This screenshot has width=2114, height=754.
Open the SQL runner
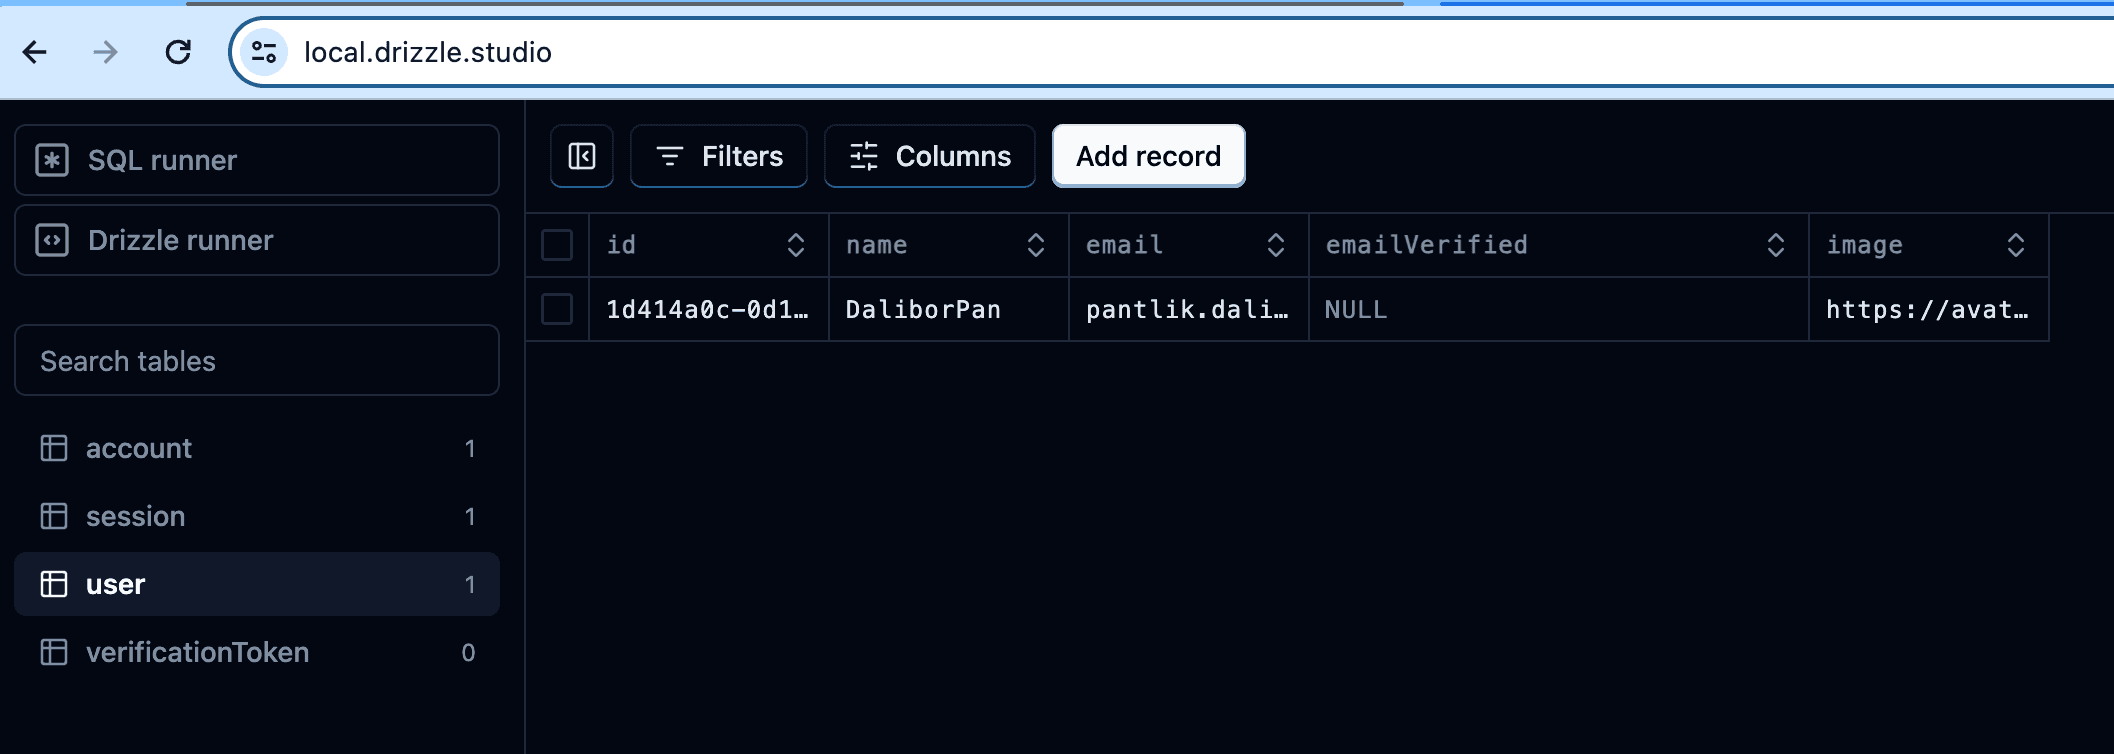click(257, 160)
